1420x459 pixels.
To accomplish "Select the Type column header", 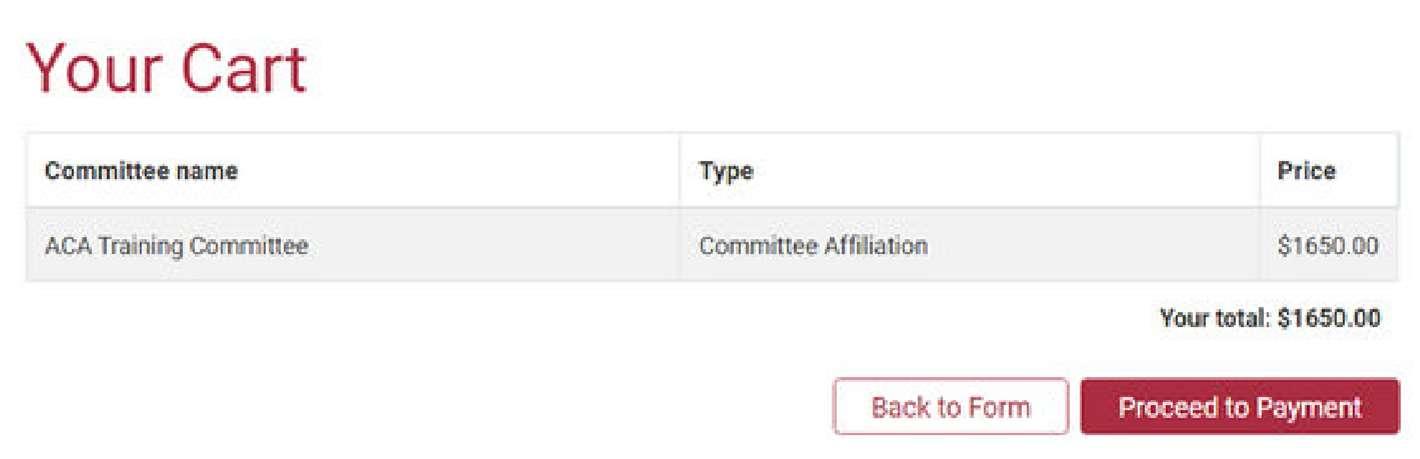I will click(x=726, y=171).
